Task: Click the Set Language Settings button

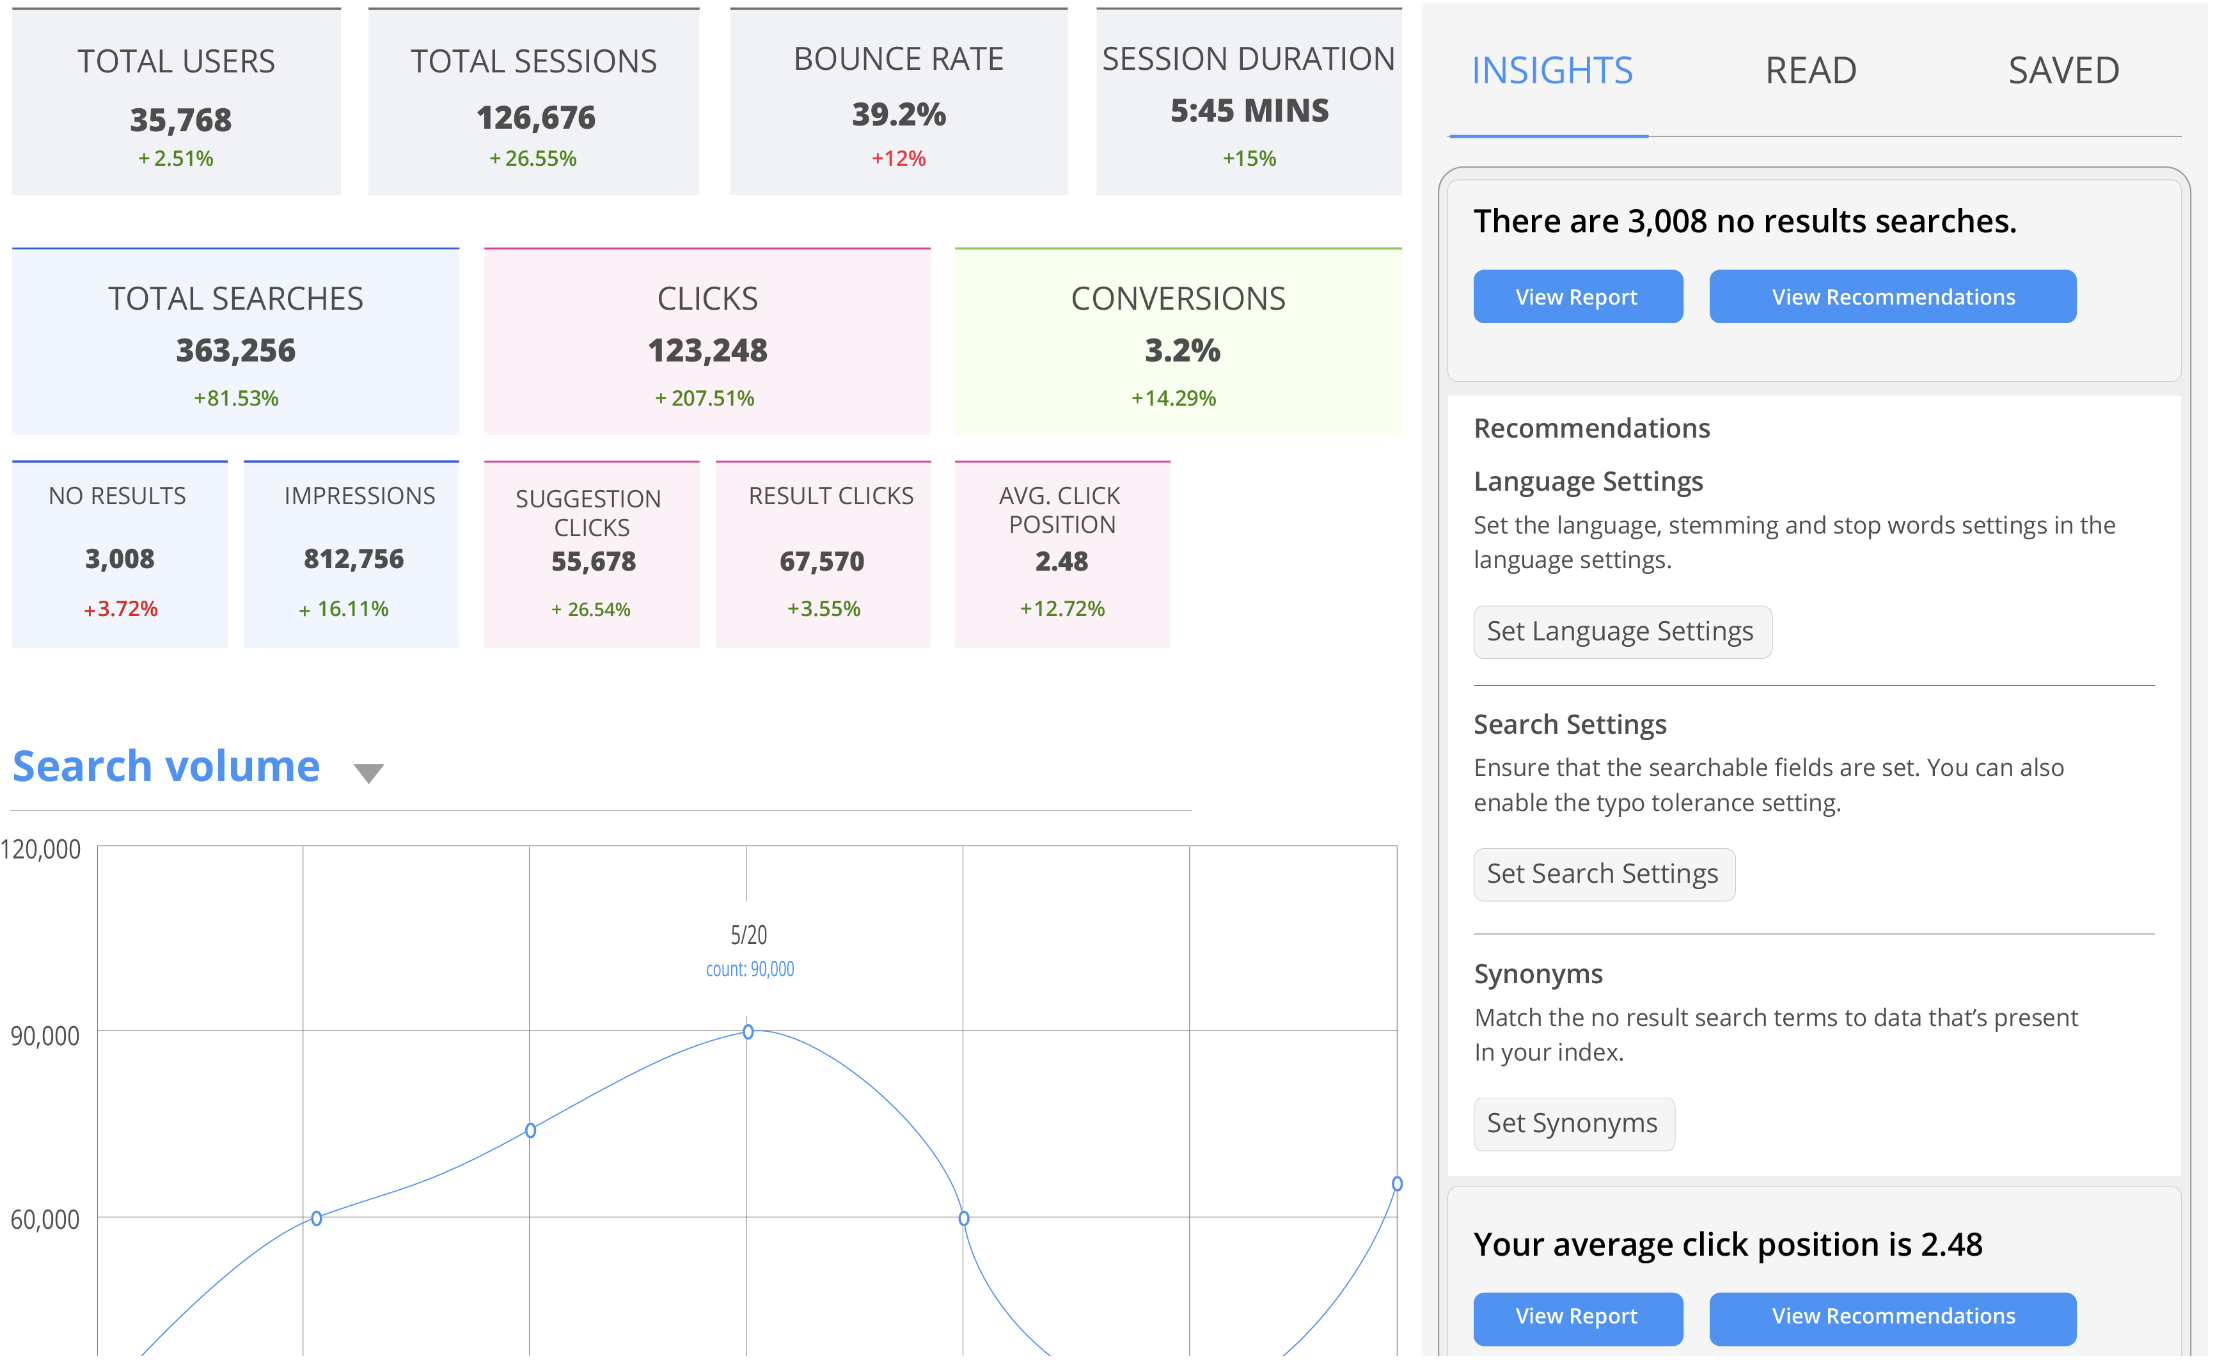Action: [x=1622, y=632]
